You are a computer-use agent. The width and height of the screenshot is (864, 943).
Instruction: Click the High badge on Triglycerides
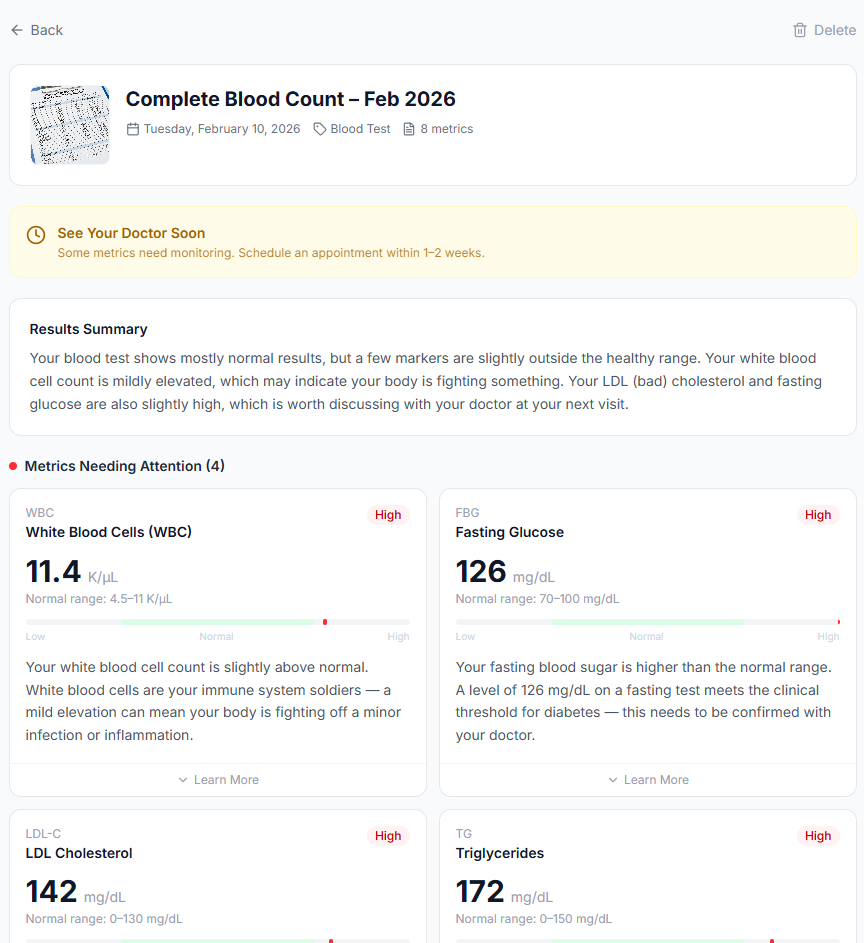[x=818, y=836]
